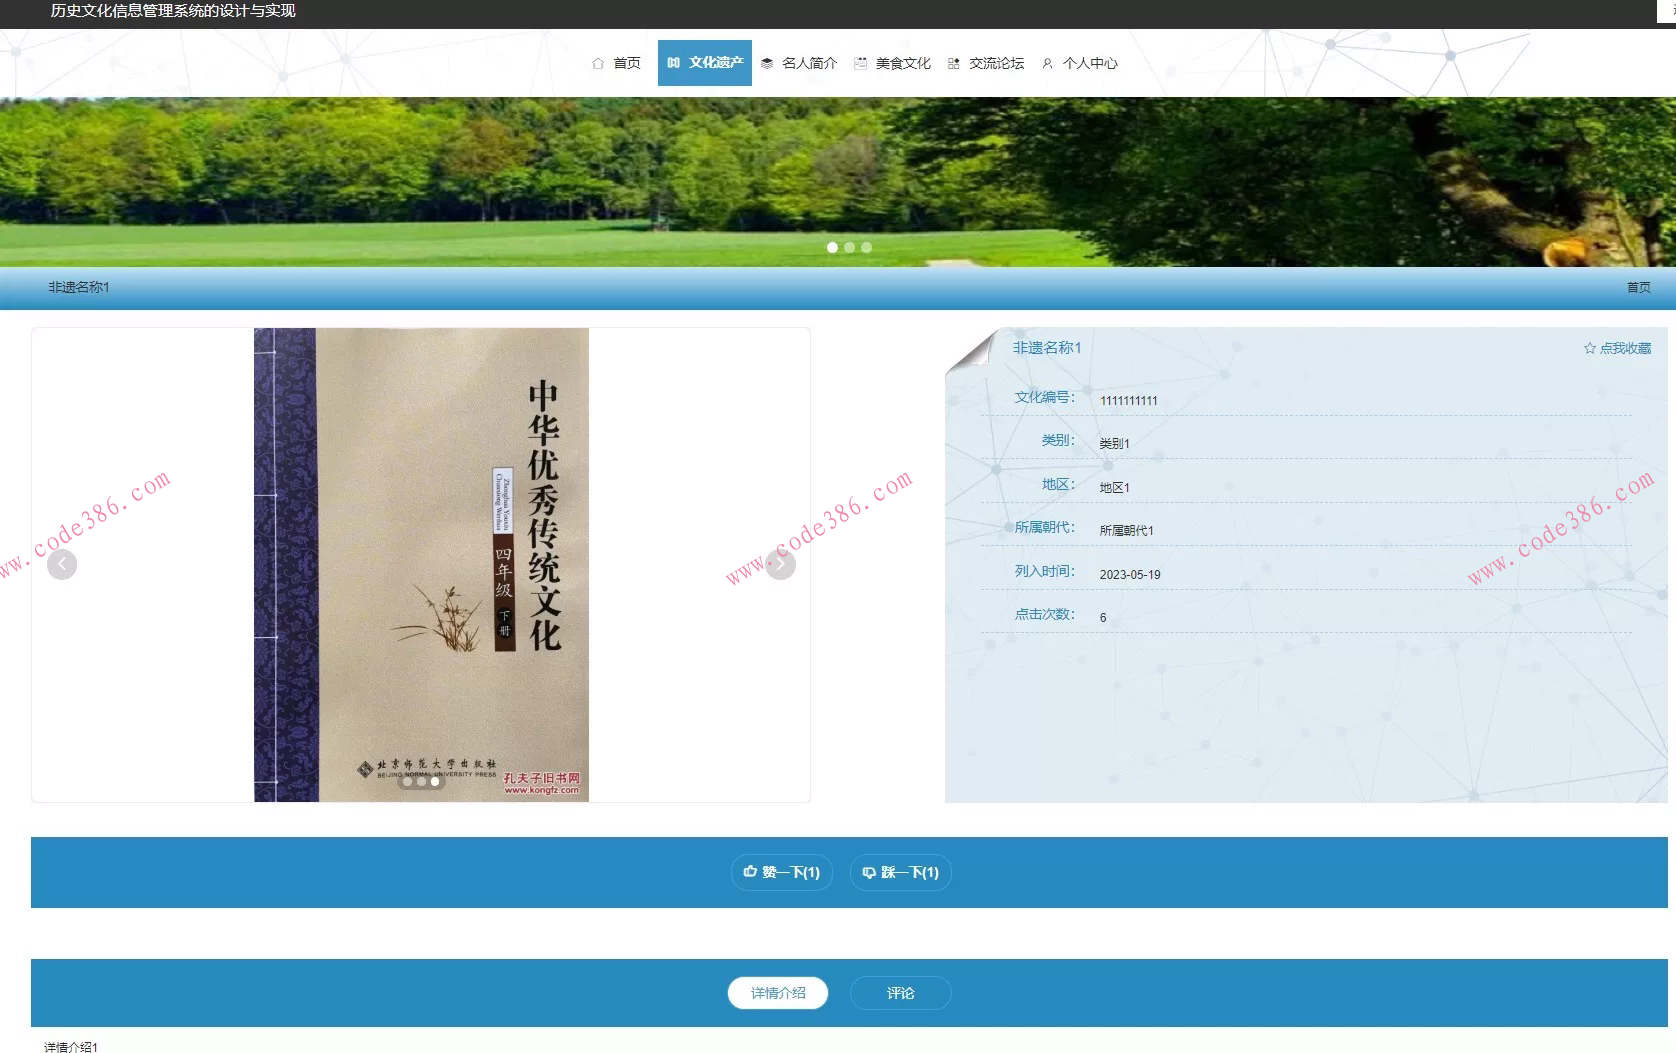Click the person icon beside 名人简介

(766, 62)
